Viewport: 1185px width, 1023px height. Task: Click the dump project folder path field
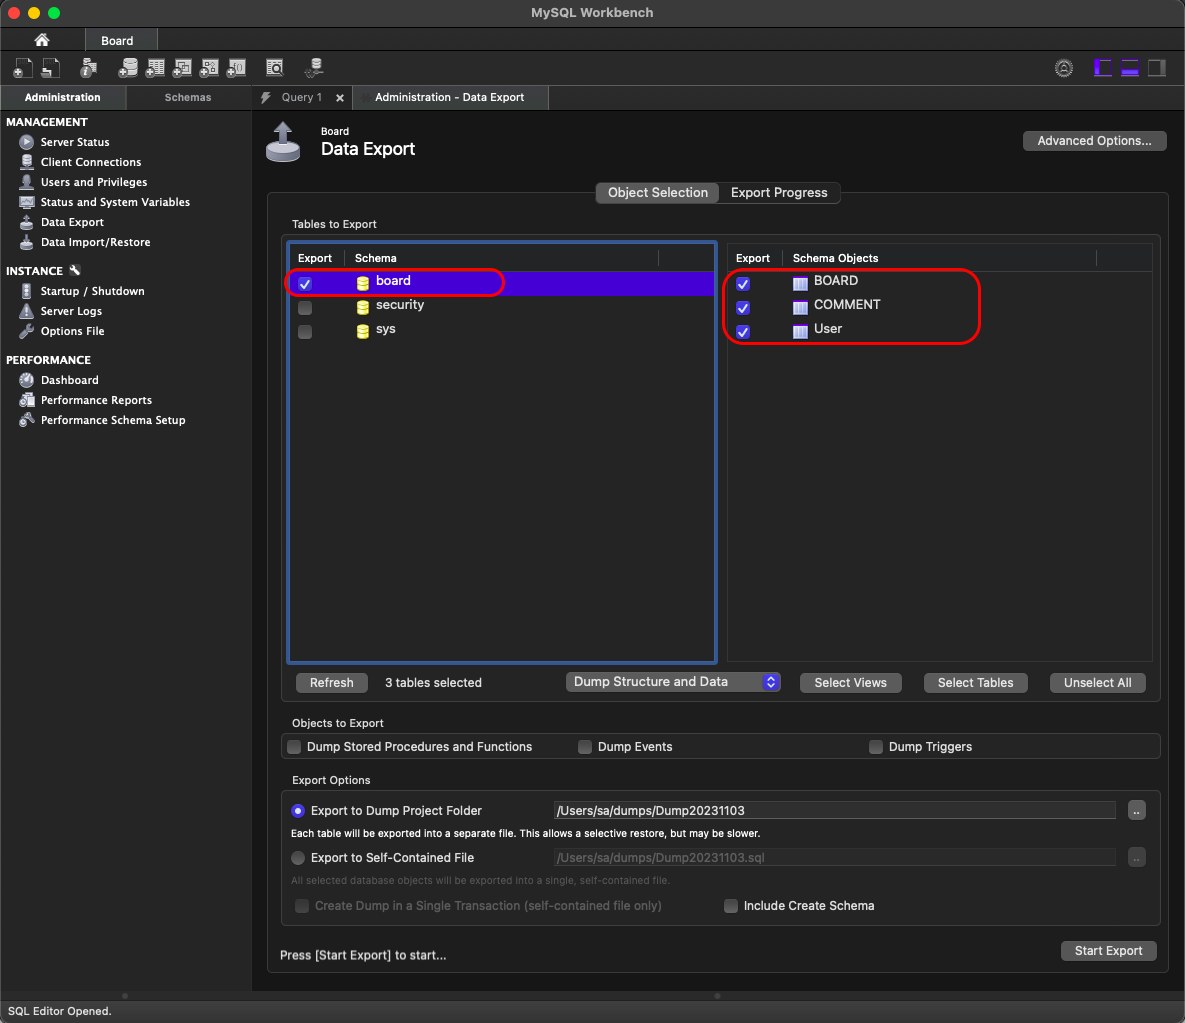click(834, 811)
